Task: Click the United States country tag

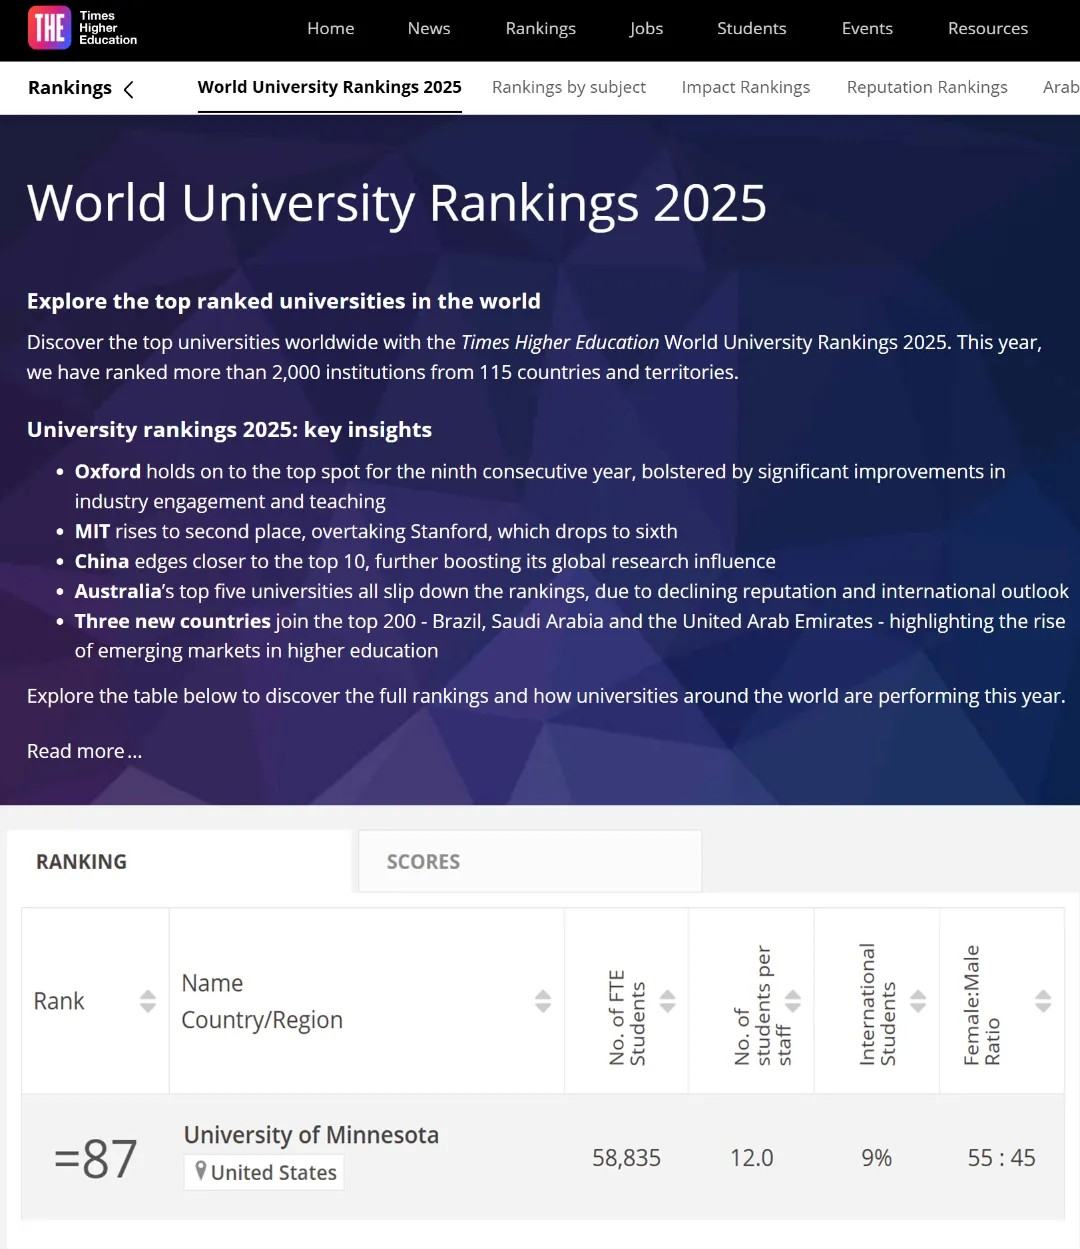Action: 264,1172
